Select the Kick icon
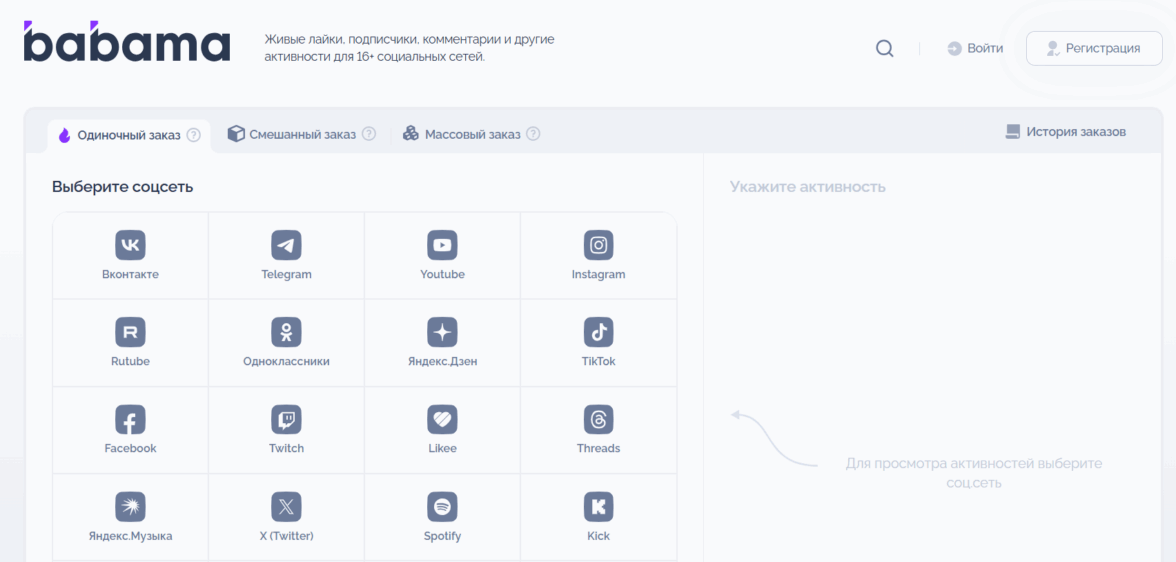The width and height of the screenshot is (1176, 562). pos(598,507)
